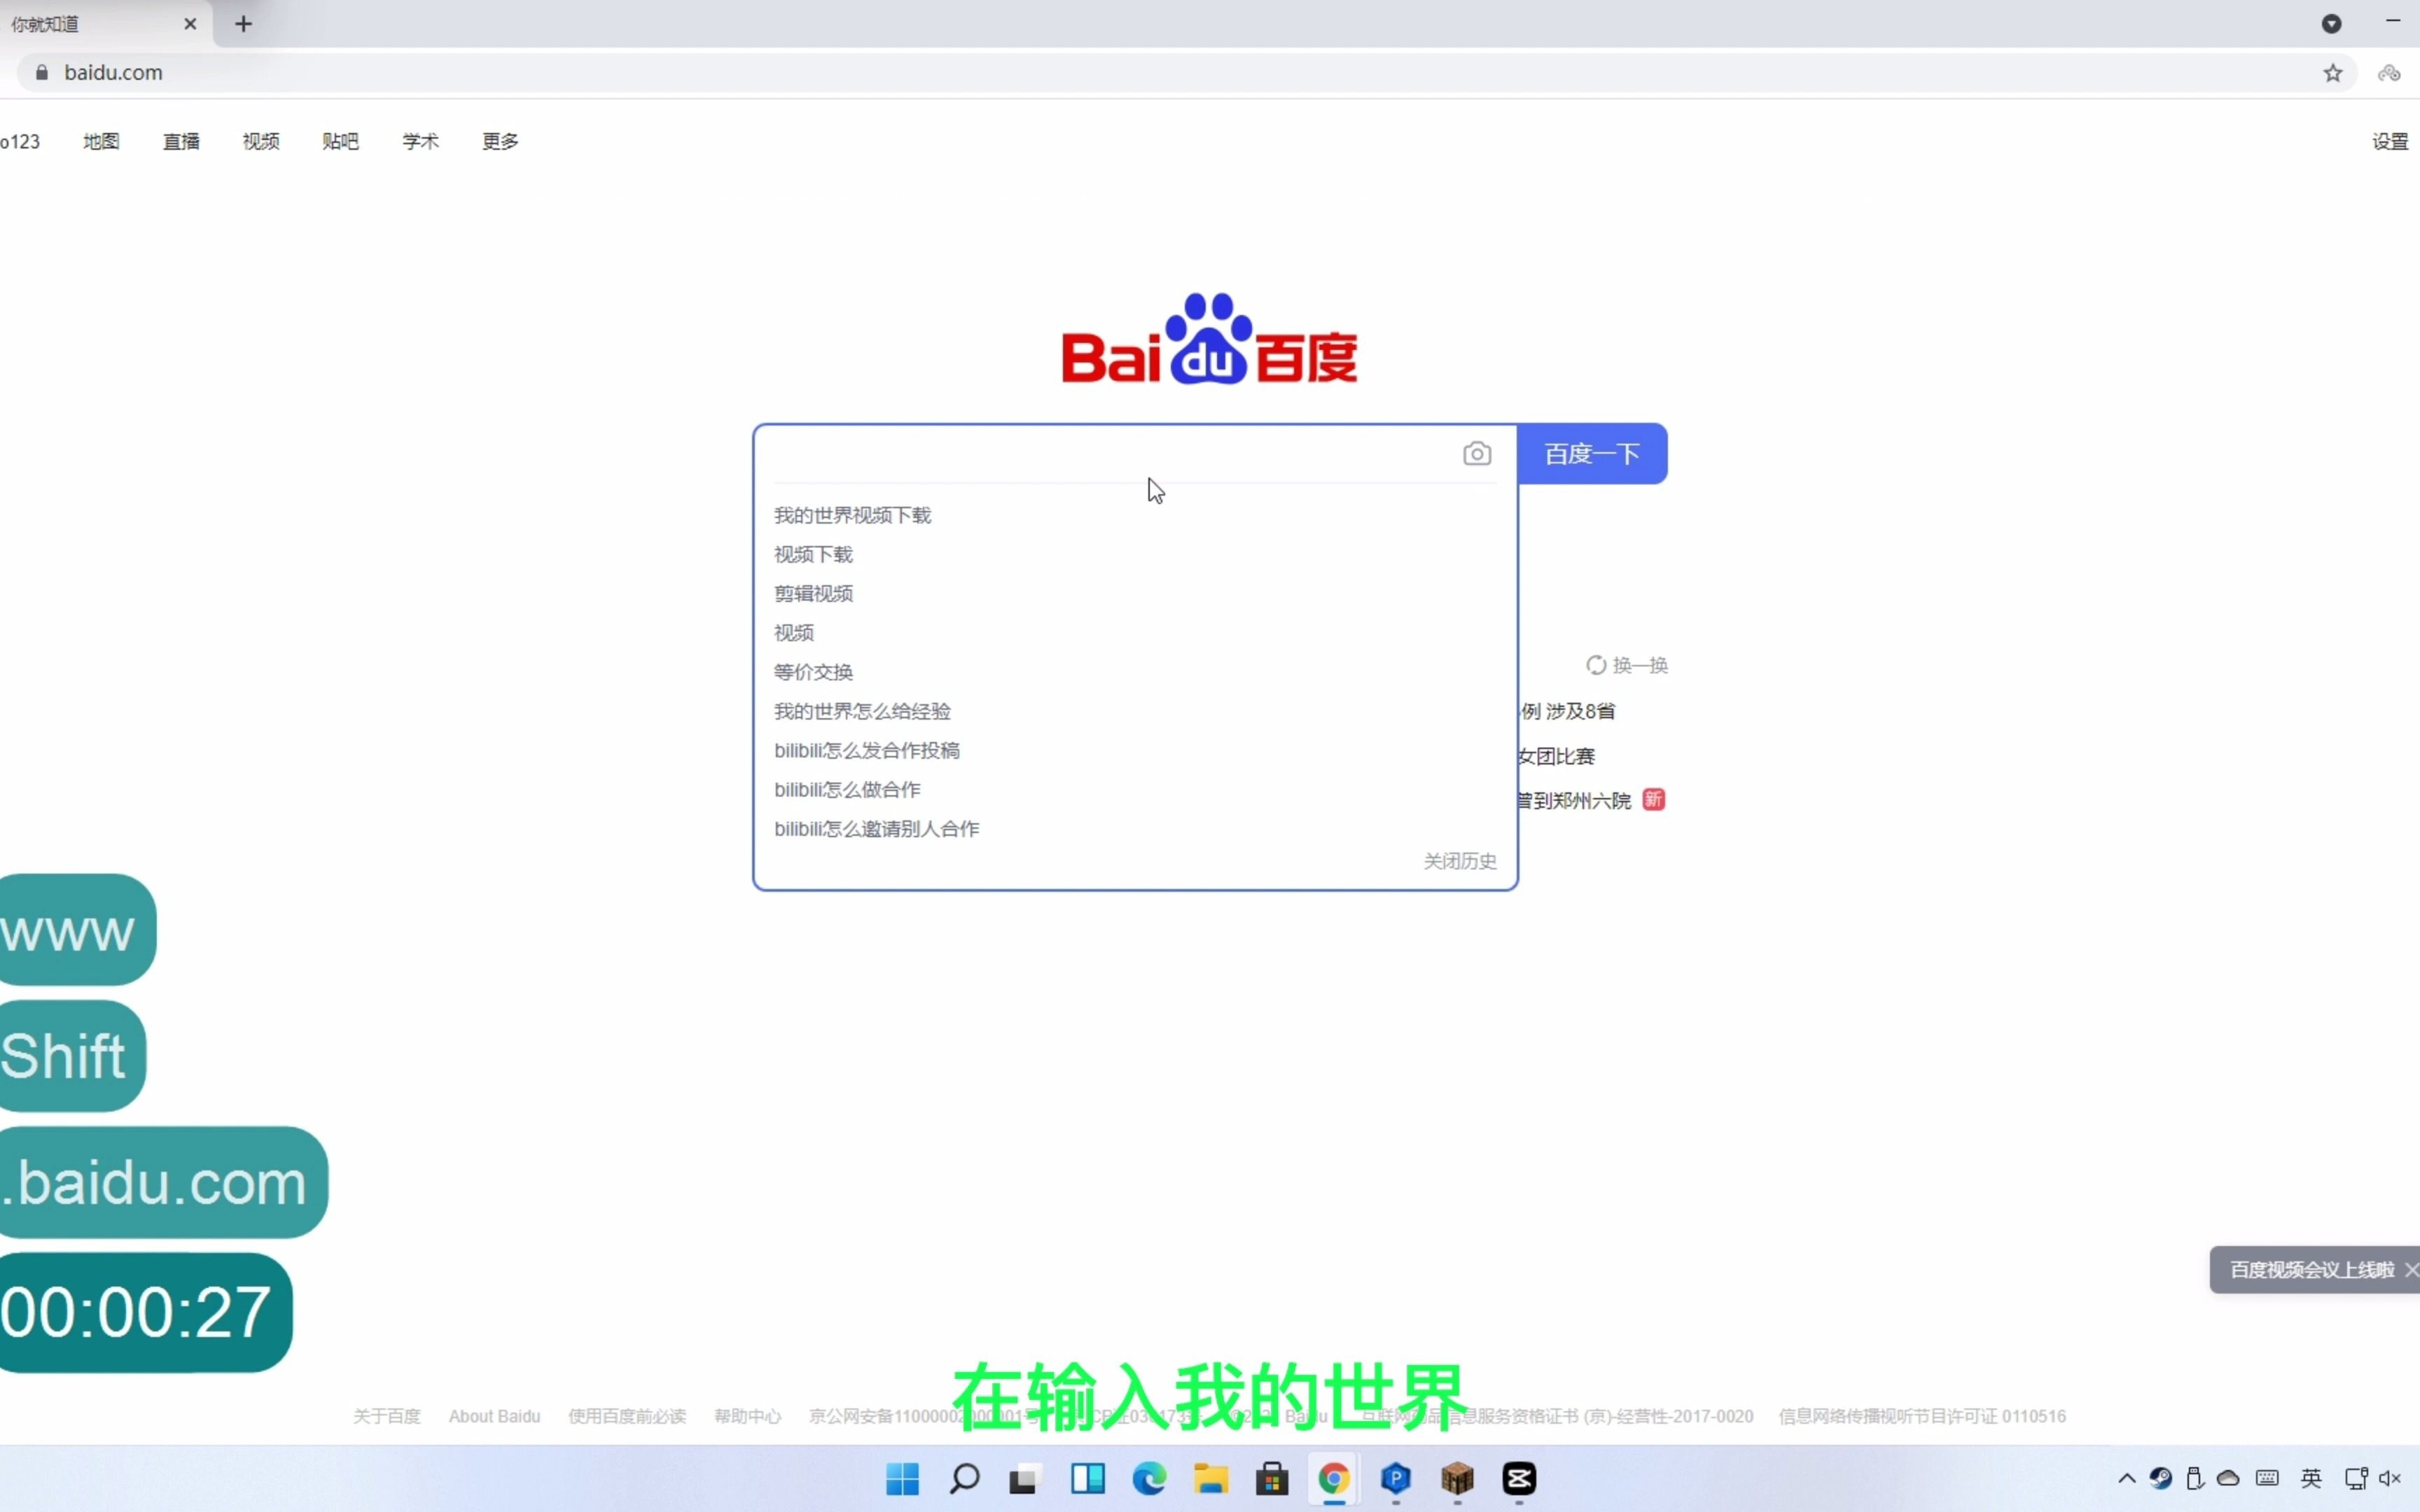Click the muted volume tray icon
The image size is (2420, 1512).
click(2390, 1479)
